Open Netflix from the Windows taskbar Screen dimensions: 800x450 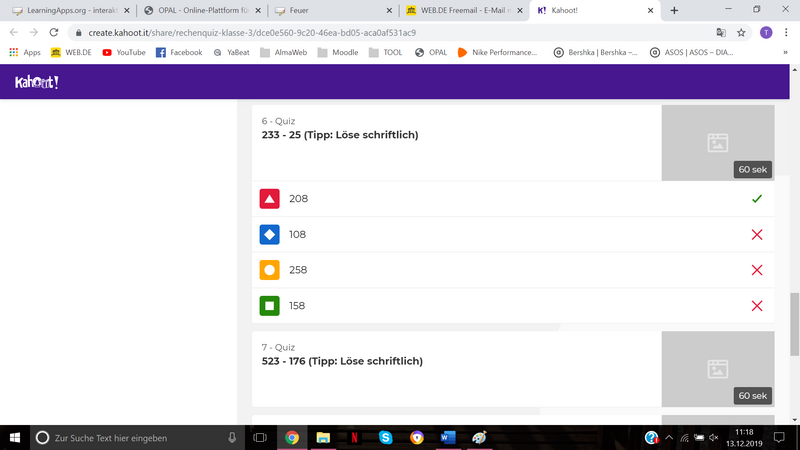354,437
